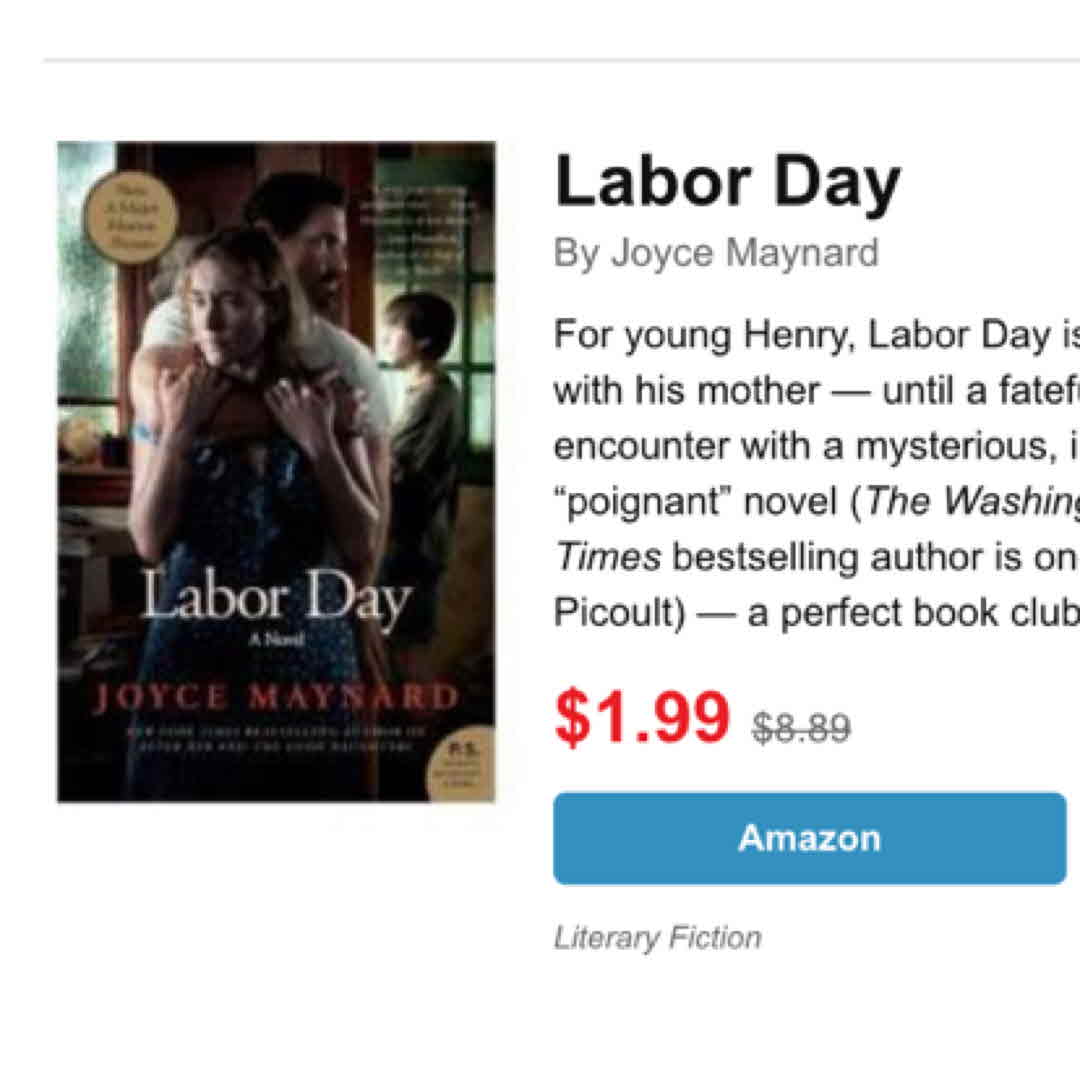This screenshot has width=1080, height=1080.
Task: Click the crossed-out $8.89 original price
Action: pyautogui.click(x=801, y=727)
